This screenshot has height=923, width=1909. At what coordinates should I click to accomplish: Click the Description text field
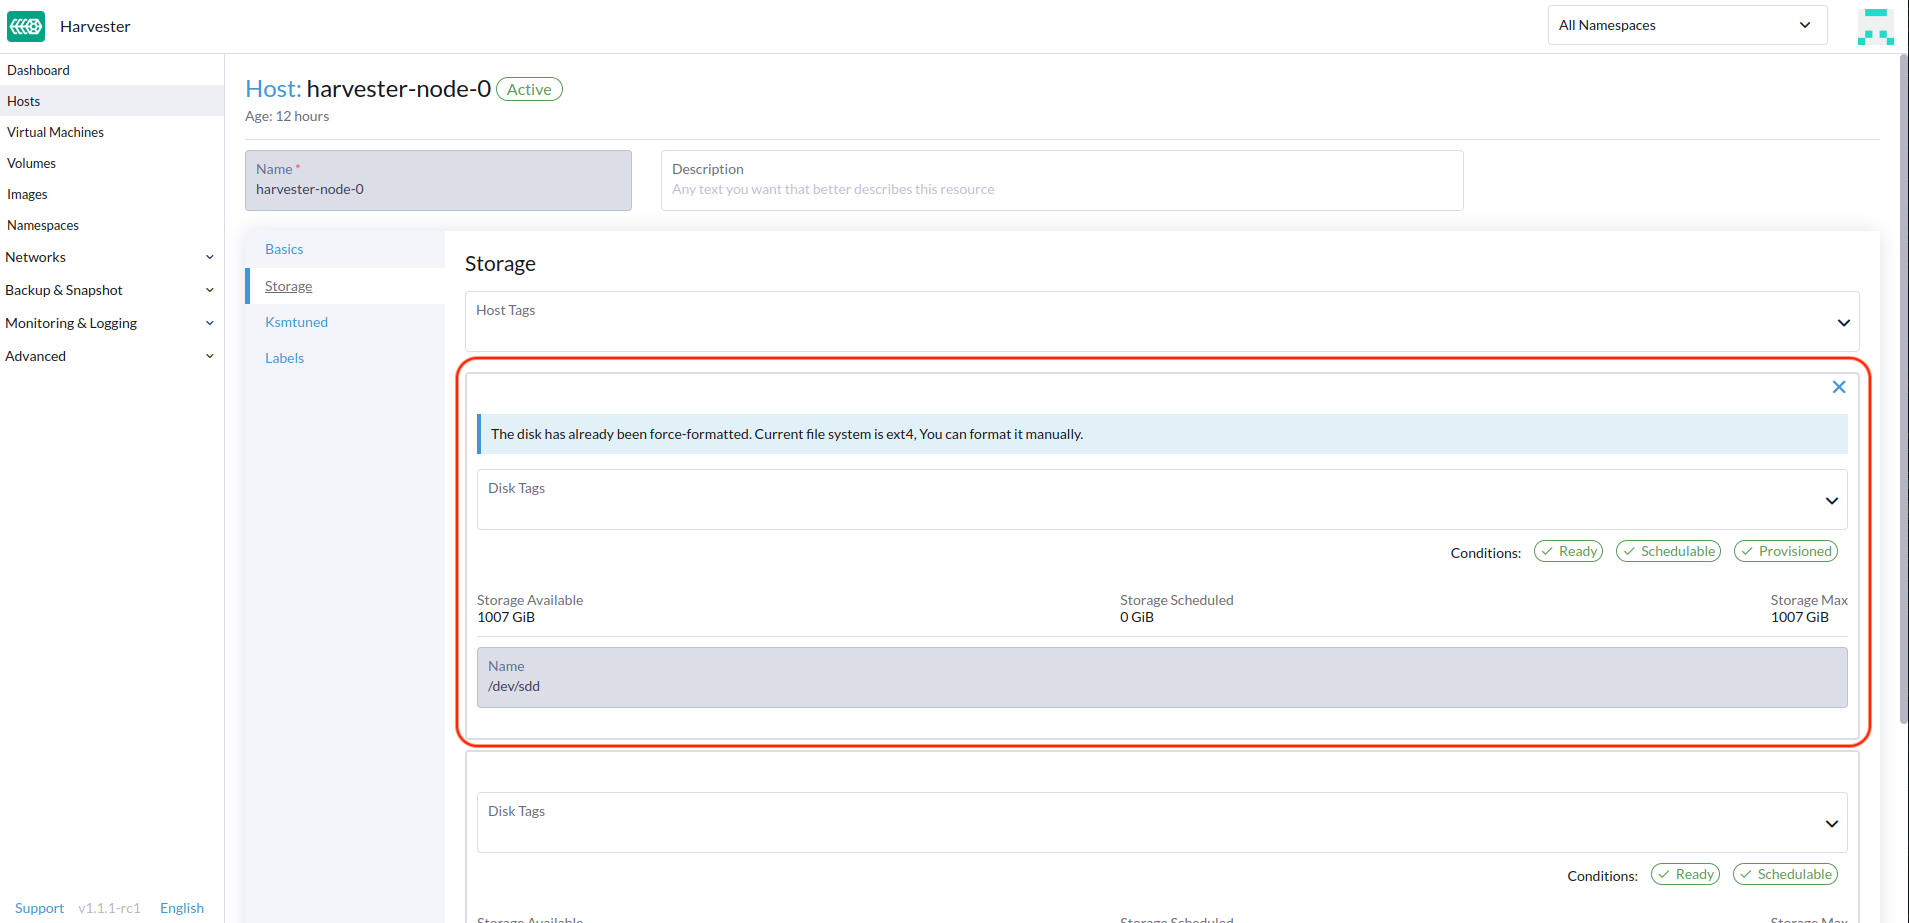point(1061,189)
